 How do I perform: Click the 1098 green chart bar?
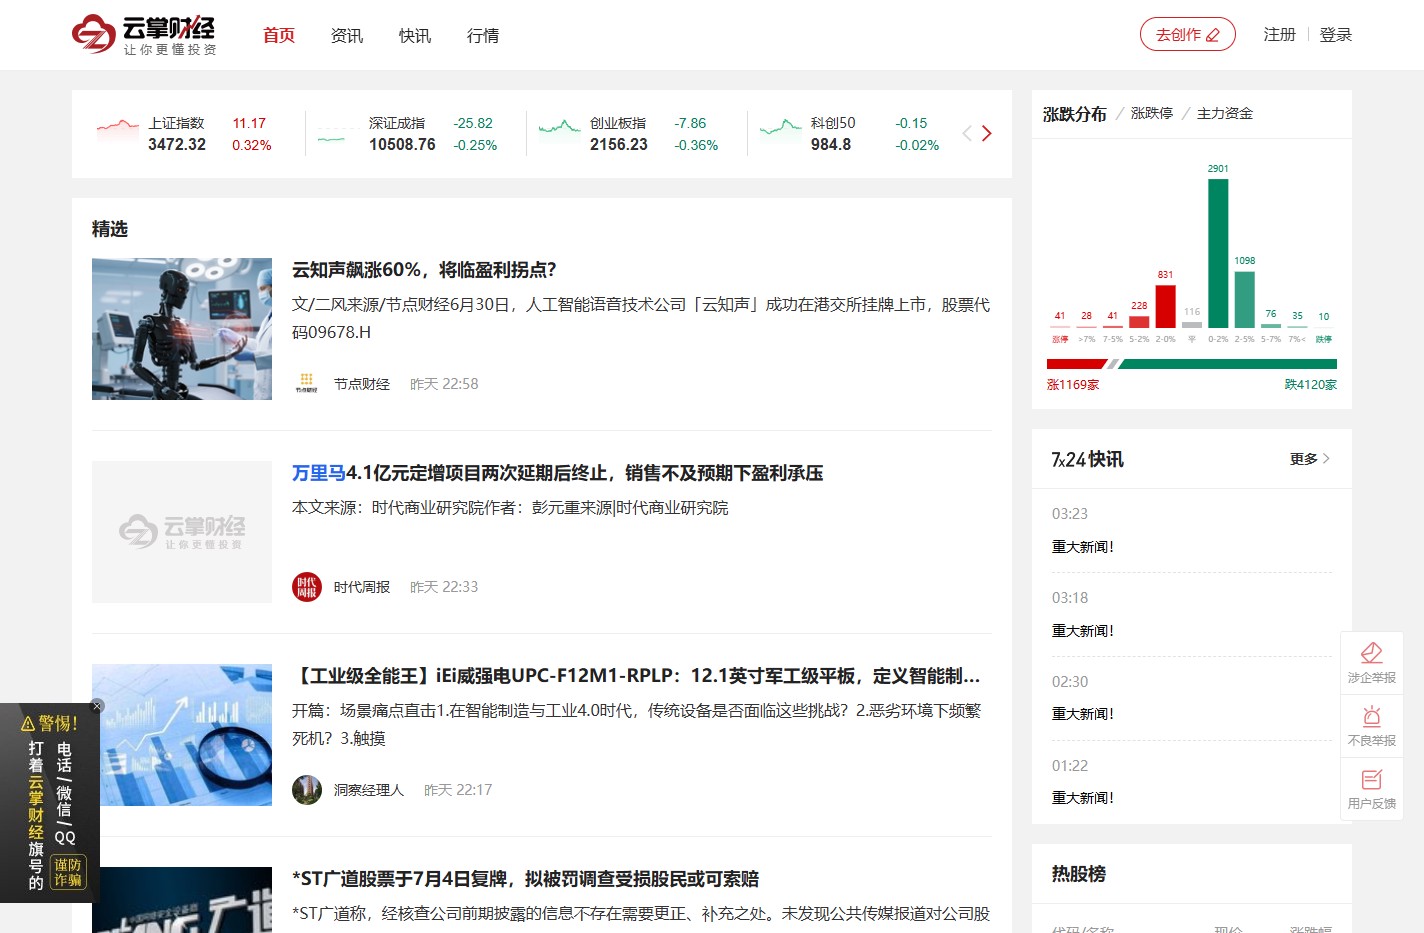point(1244,299)
